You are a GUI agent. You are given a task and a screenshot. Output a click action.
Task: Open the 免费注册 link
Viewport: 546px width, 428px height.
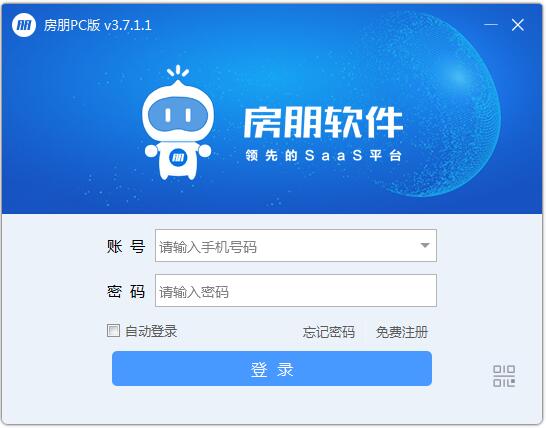pyautogui.click(x=402, y=332)
